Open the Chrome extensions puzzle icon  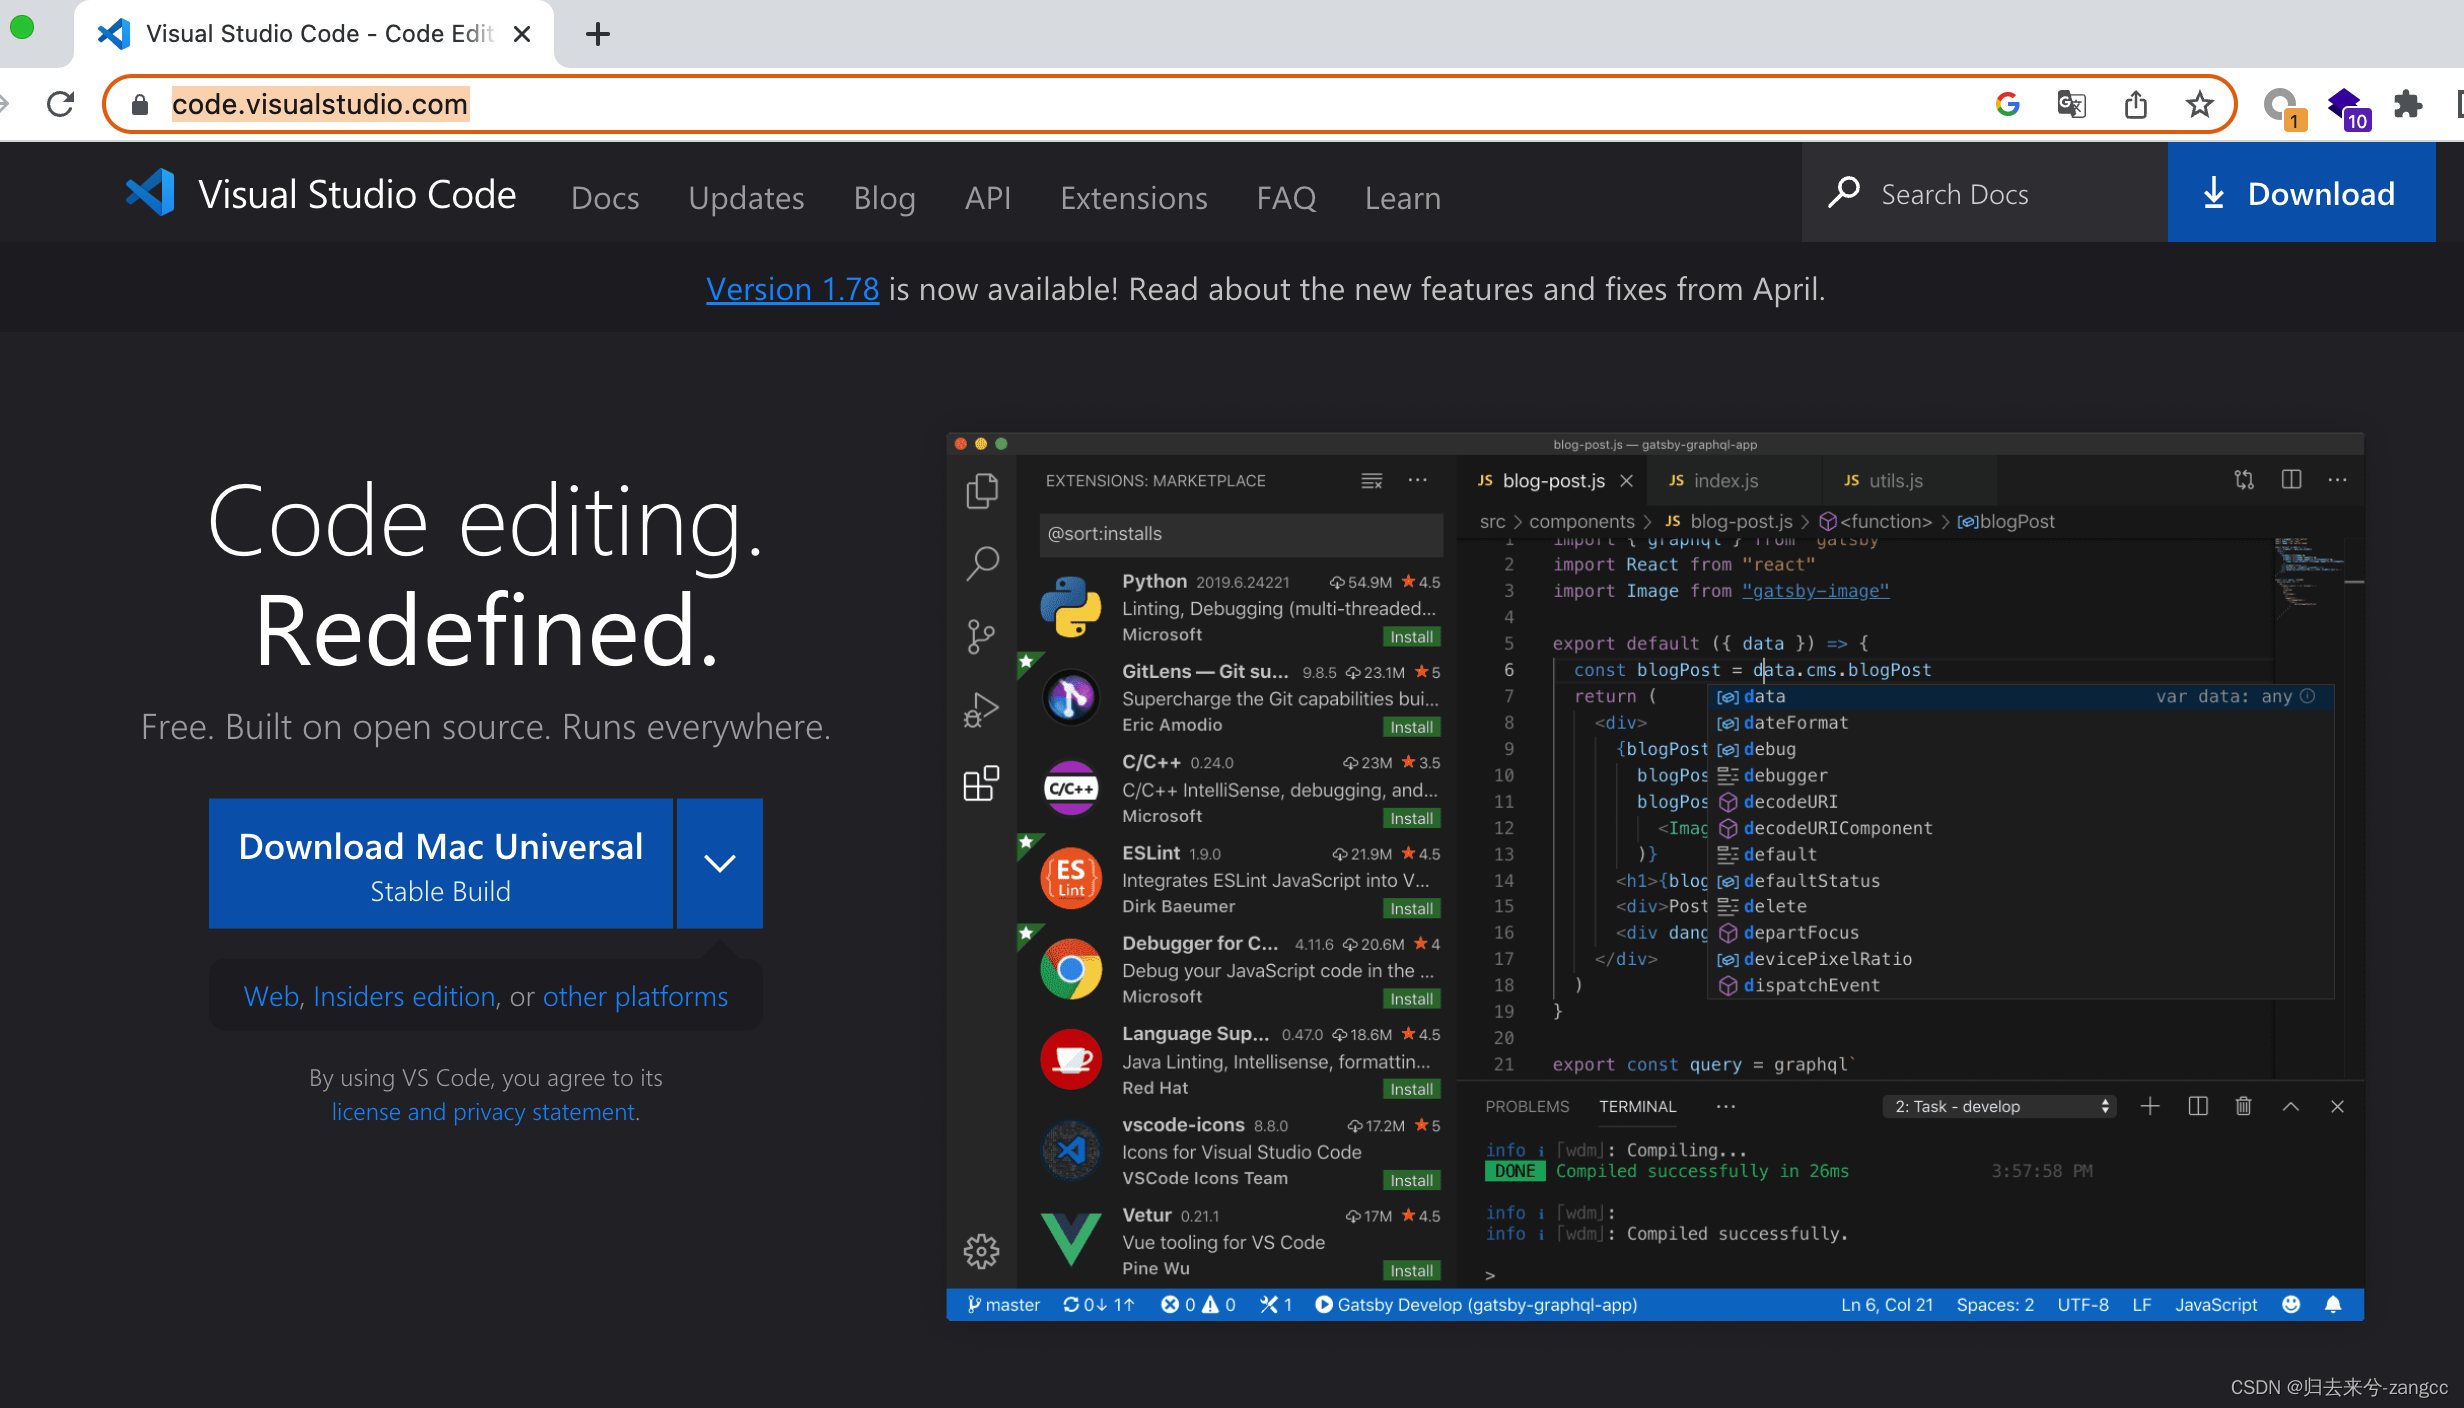[x=2408, y=104]
